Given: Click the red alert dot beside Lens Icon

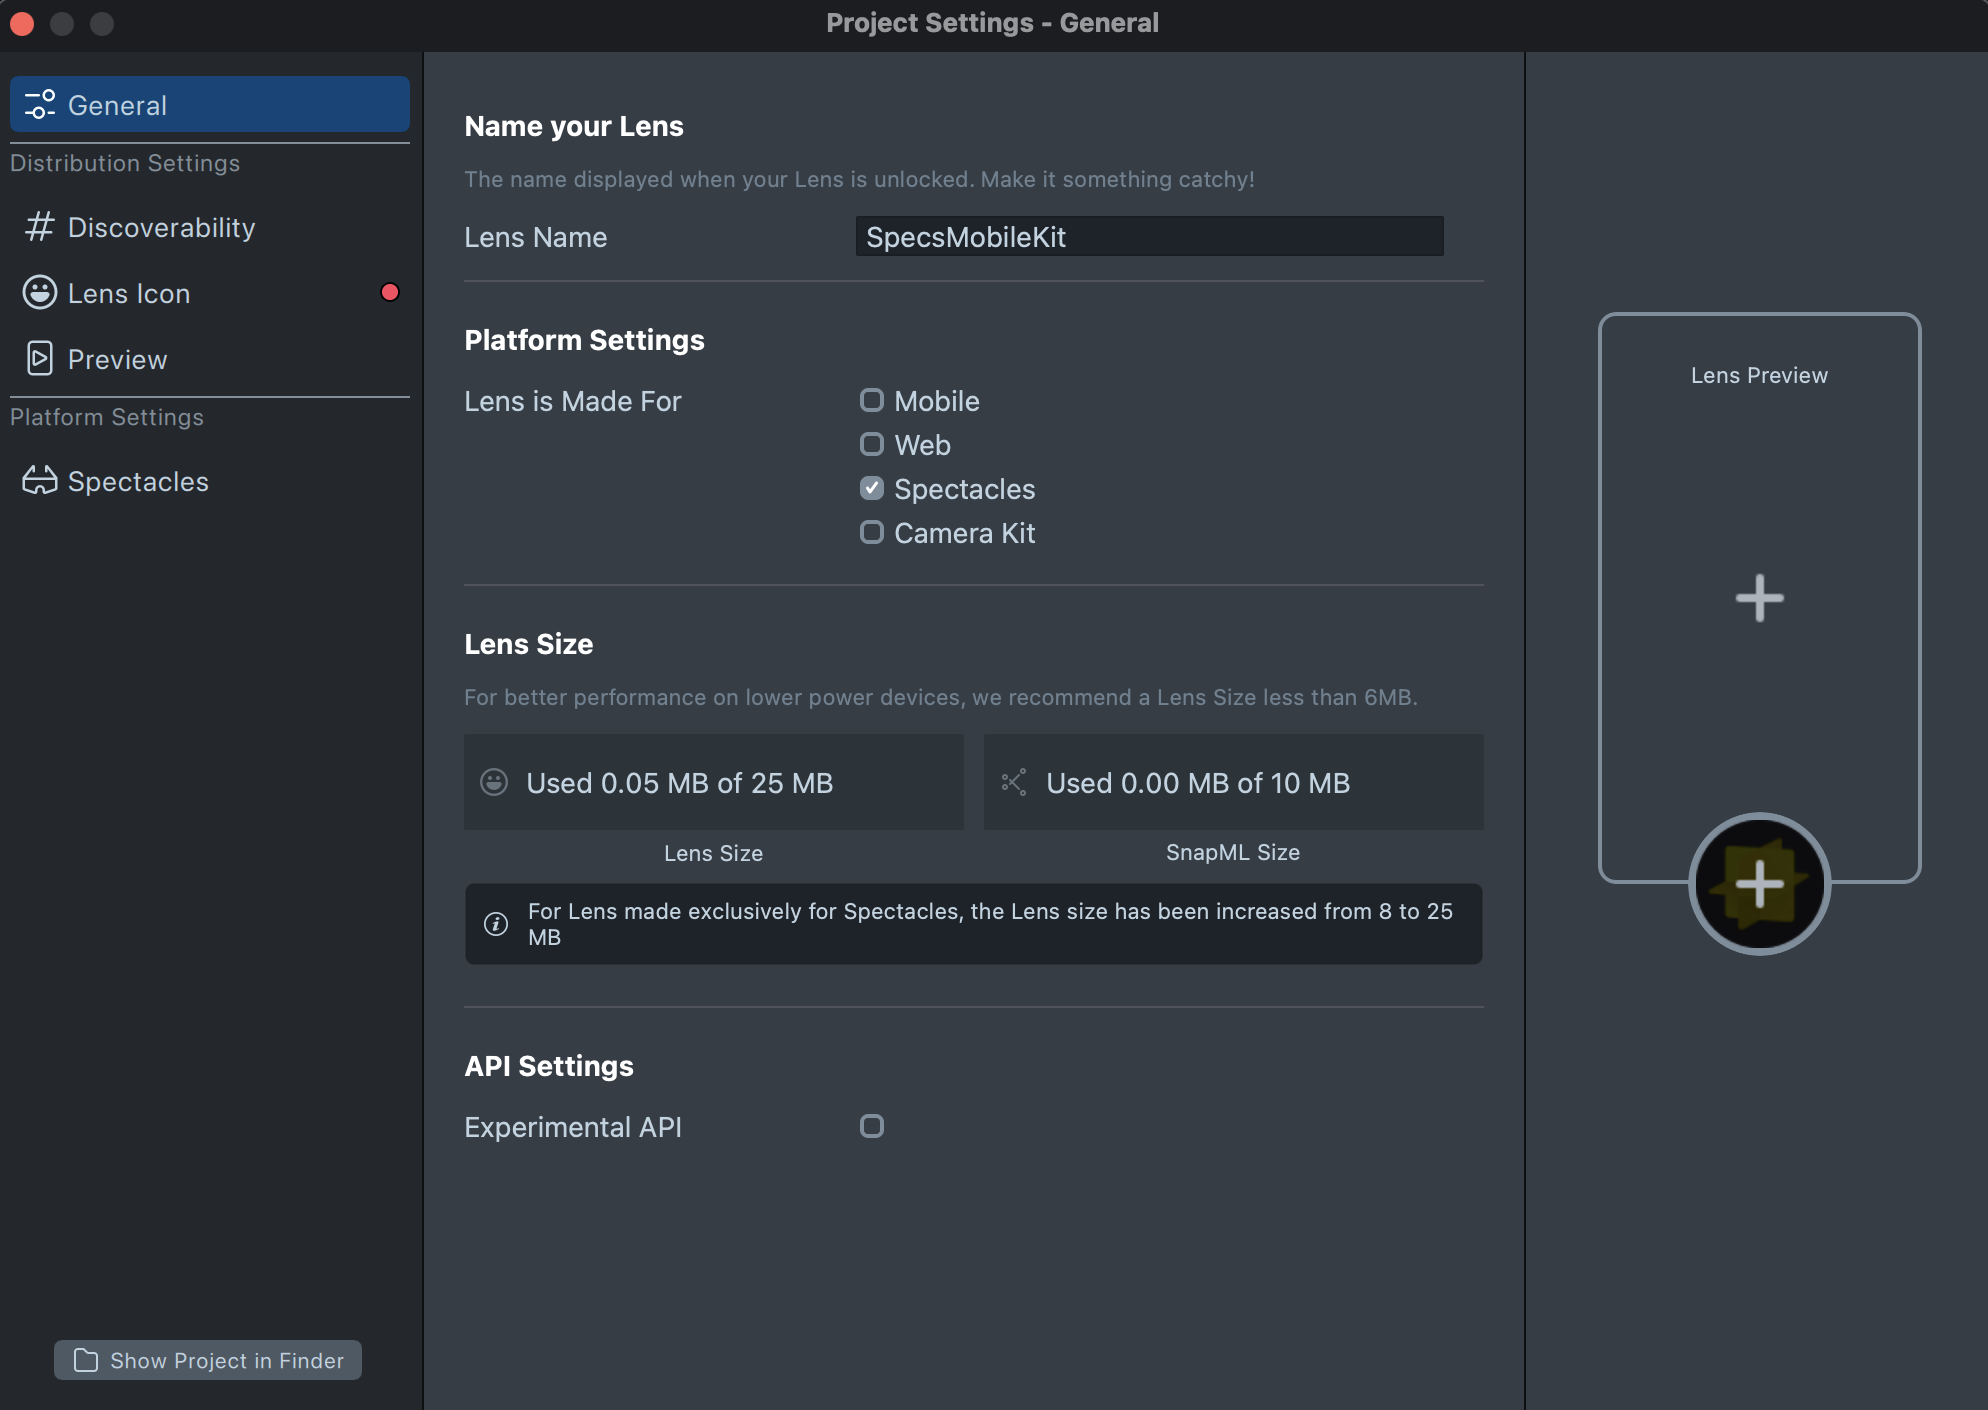Looking at the screenshot, I should [390, 292].
